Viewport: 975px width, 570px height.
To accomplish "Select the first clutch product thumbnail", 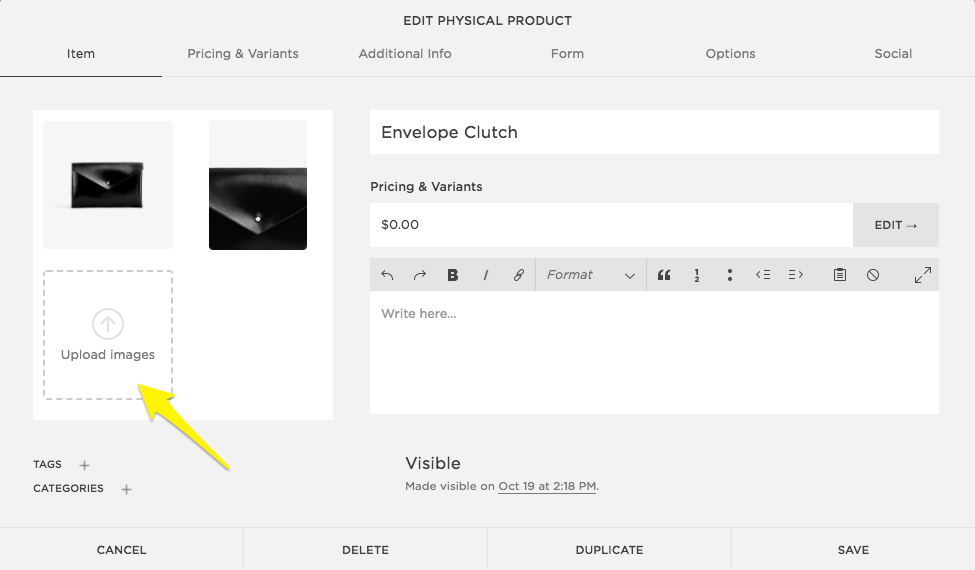I will pos(108,185).
